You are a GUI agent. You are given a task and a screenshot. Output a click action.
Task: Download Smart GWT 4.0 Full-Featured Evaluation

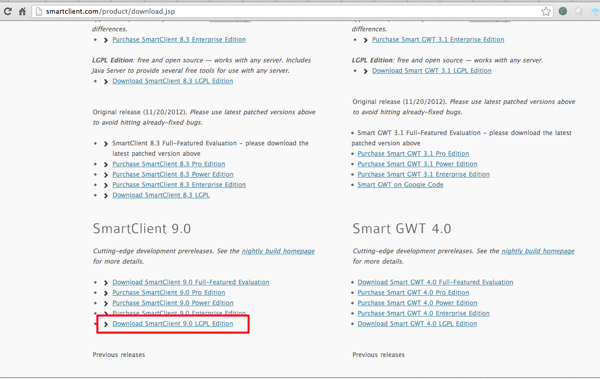[435, 282]
